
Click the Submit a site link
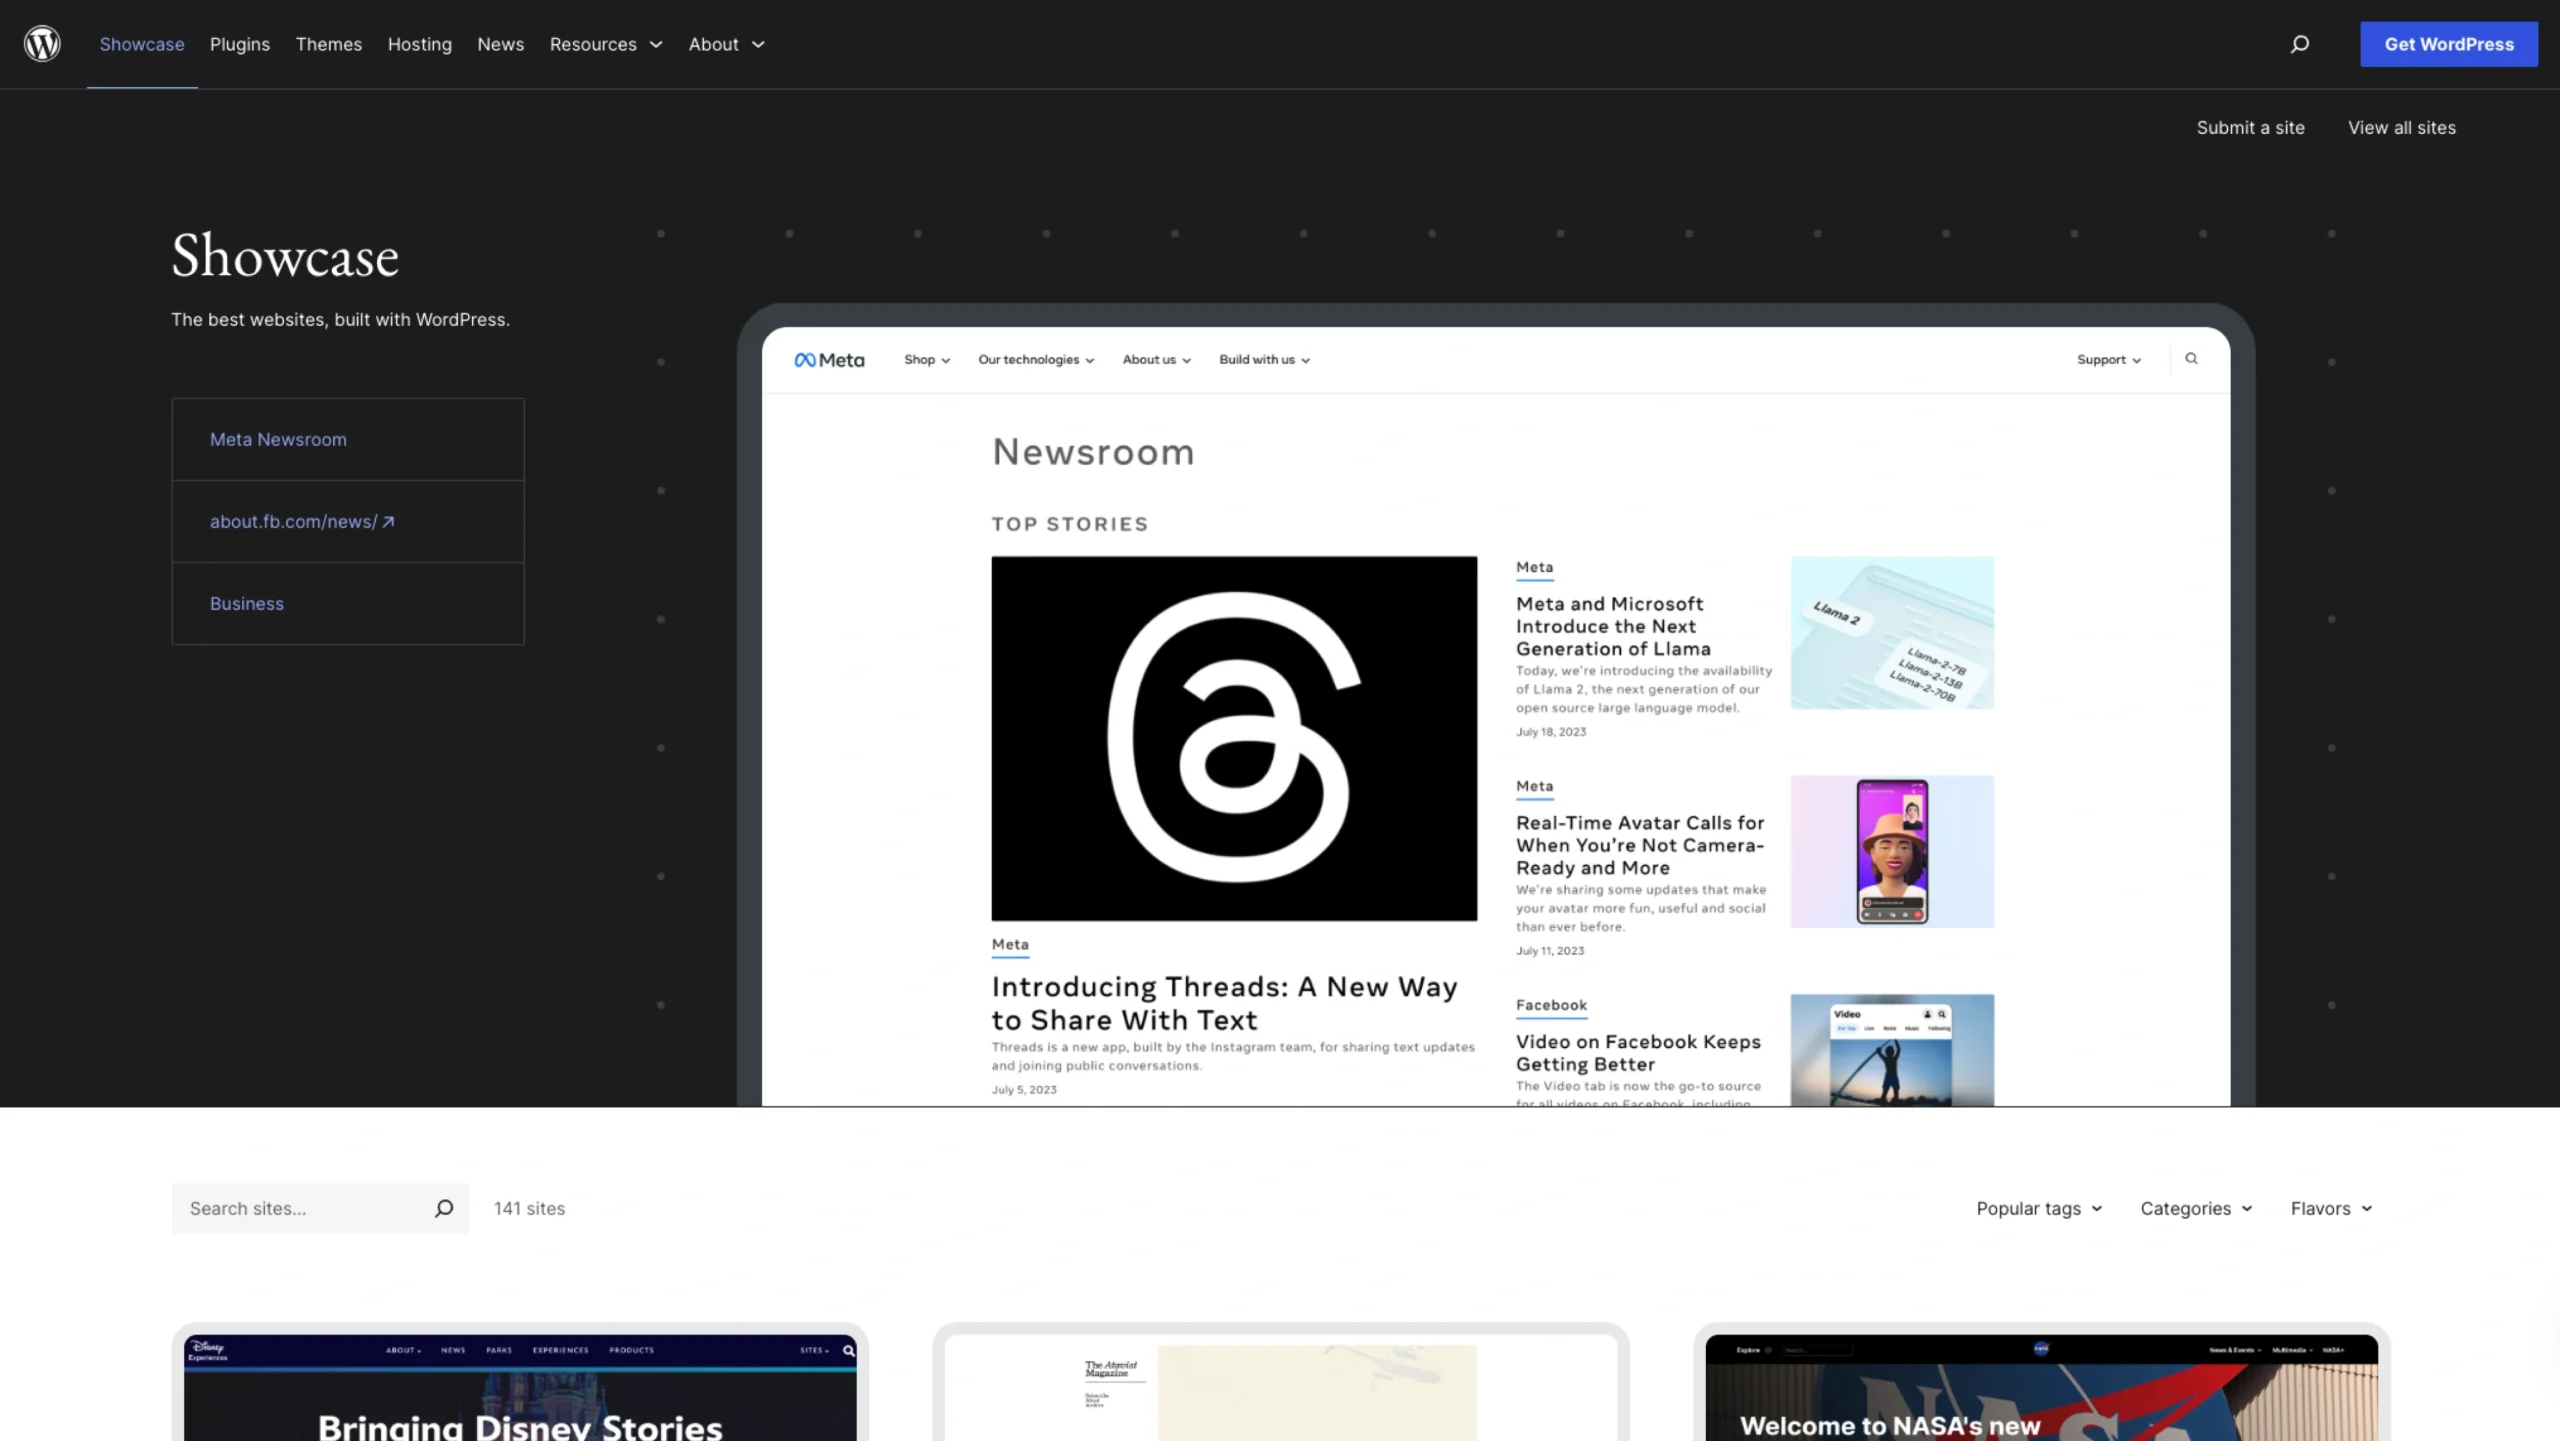tap(2250, 127)
